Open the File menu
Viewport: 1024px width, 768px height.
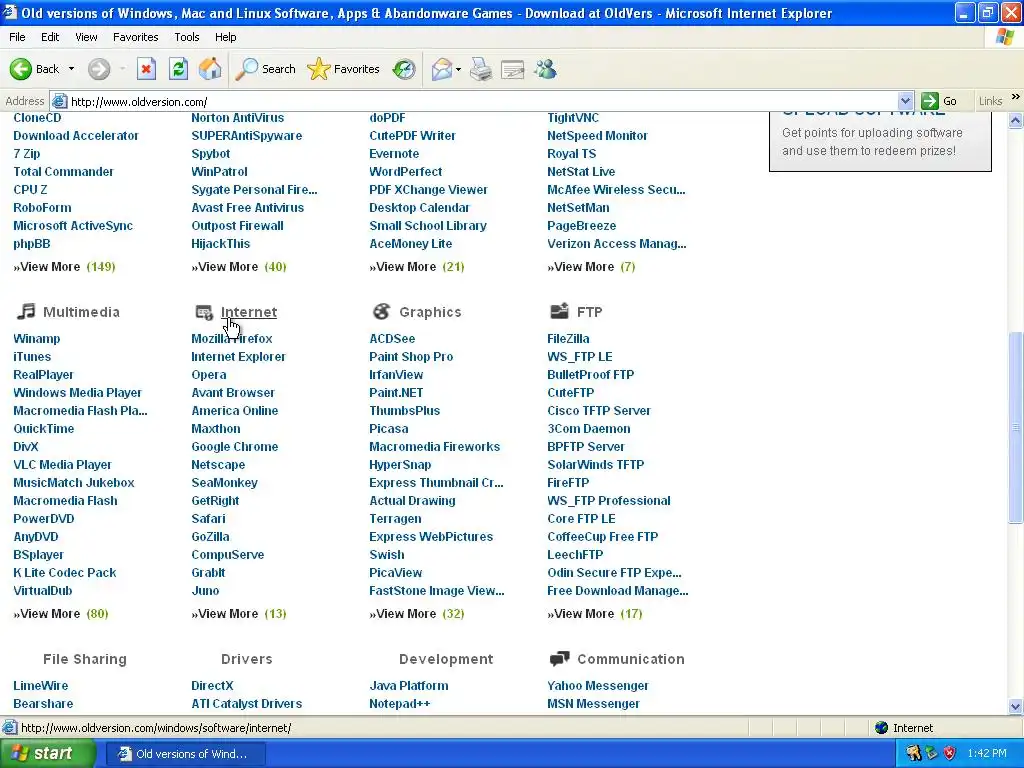[18, 37]
